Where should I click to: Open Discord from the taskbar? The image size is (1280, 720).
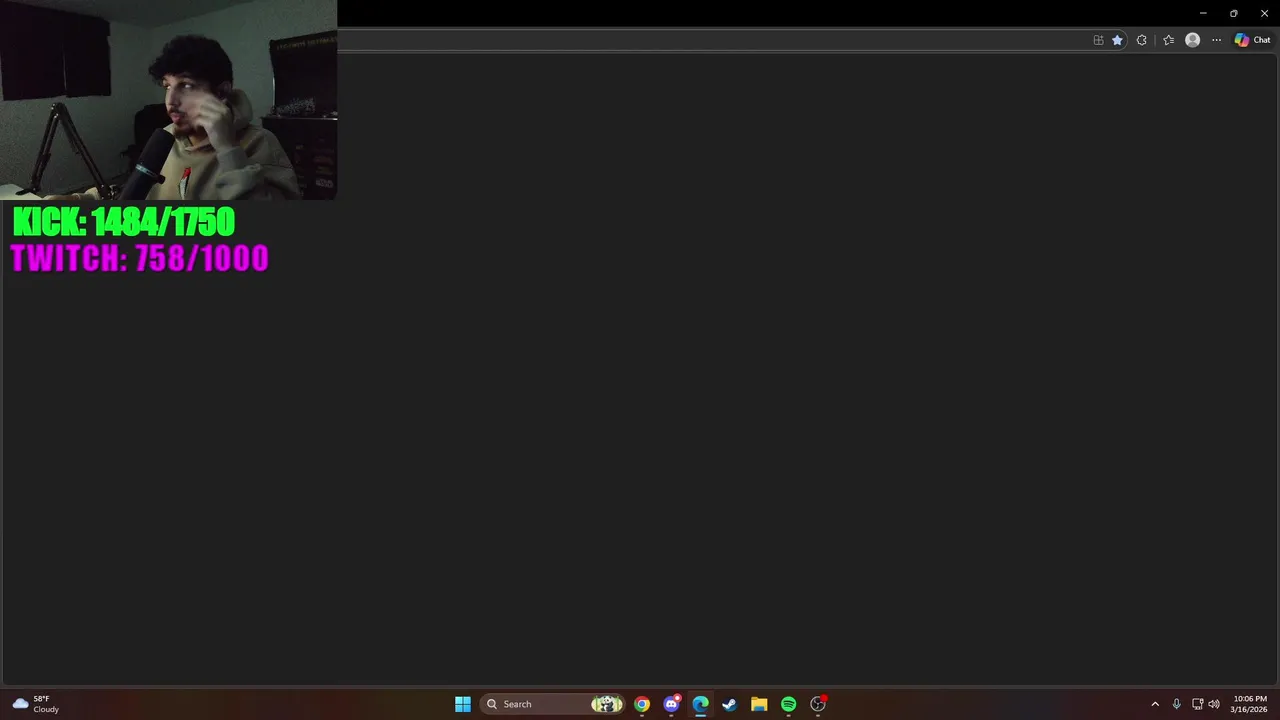pyautogui.click(x=671, y=704)
